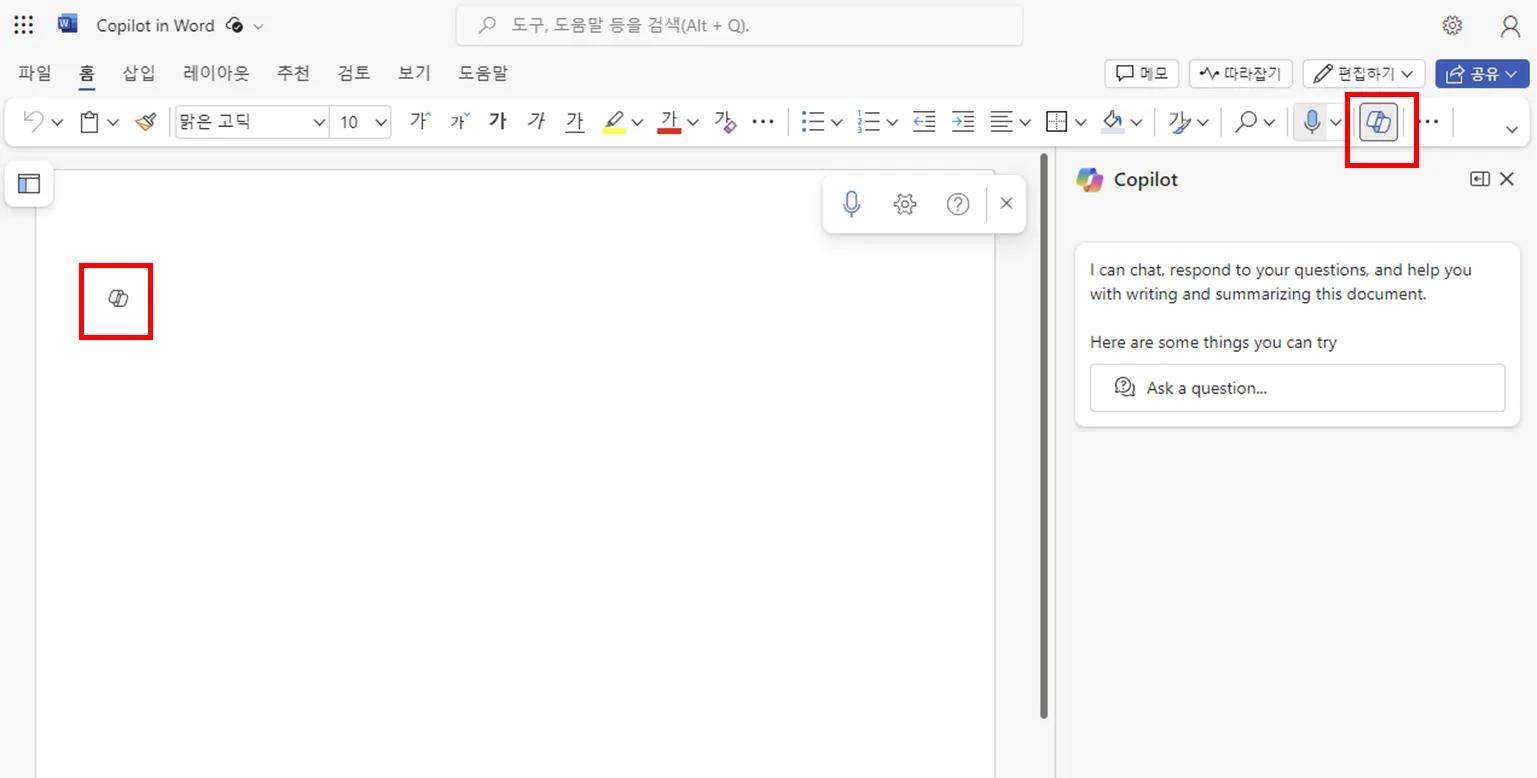This screenshot has height=778, width=1537.
Task: Expand the bullet list style arrow
Action: click(x=837, y=123)
